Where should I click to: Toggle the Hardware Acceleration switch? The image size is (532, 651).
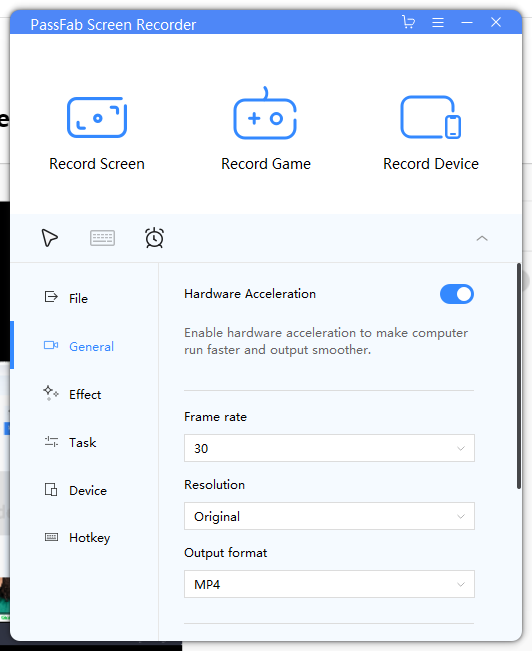coord(457,294)
